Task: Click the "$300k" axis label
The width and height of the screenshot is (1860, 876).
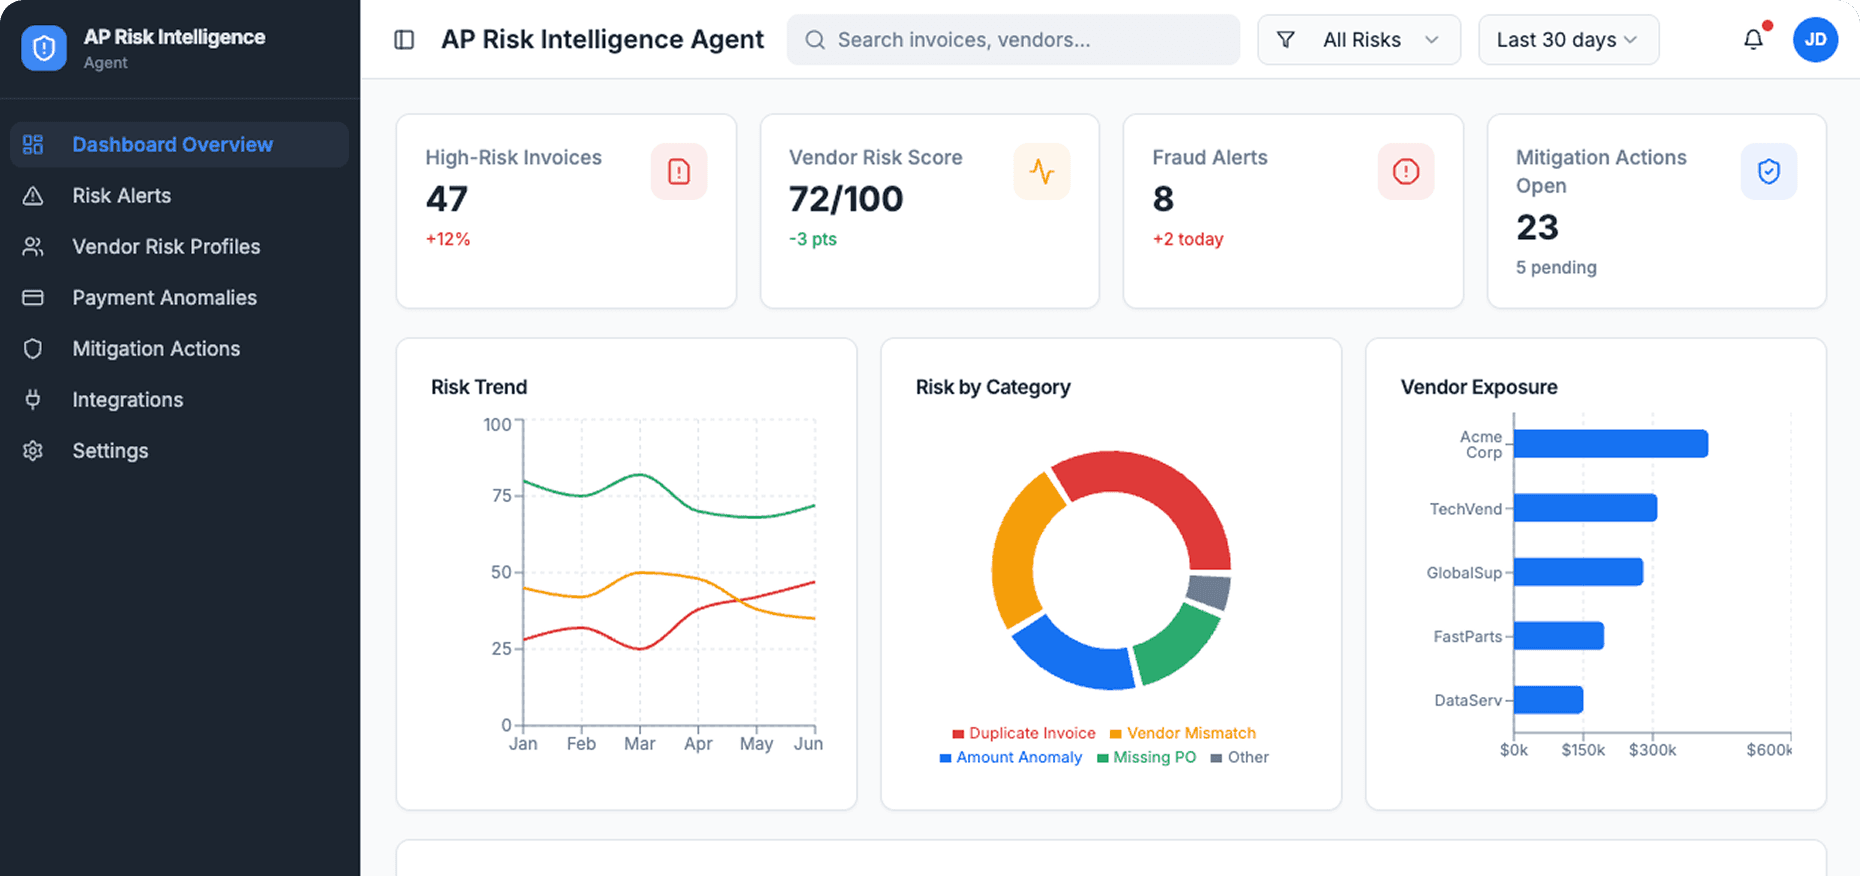Action: coord(1652,750)
